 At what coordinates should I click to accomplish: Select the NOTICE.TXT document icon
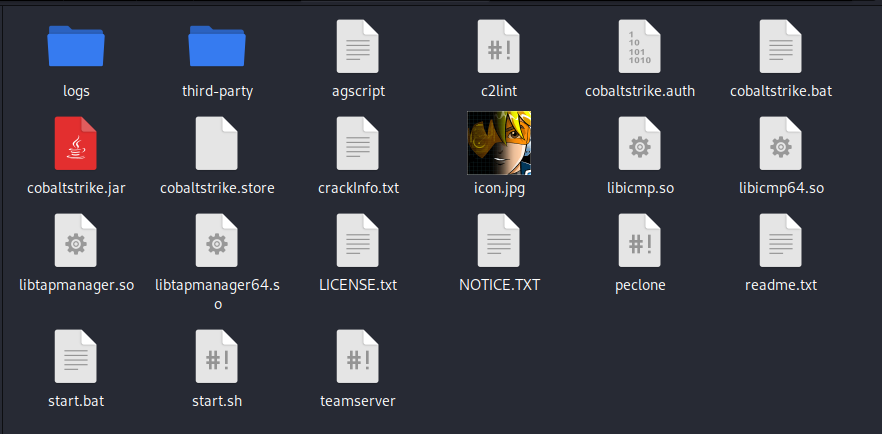coord(498,240)
